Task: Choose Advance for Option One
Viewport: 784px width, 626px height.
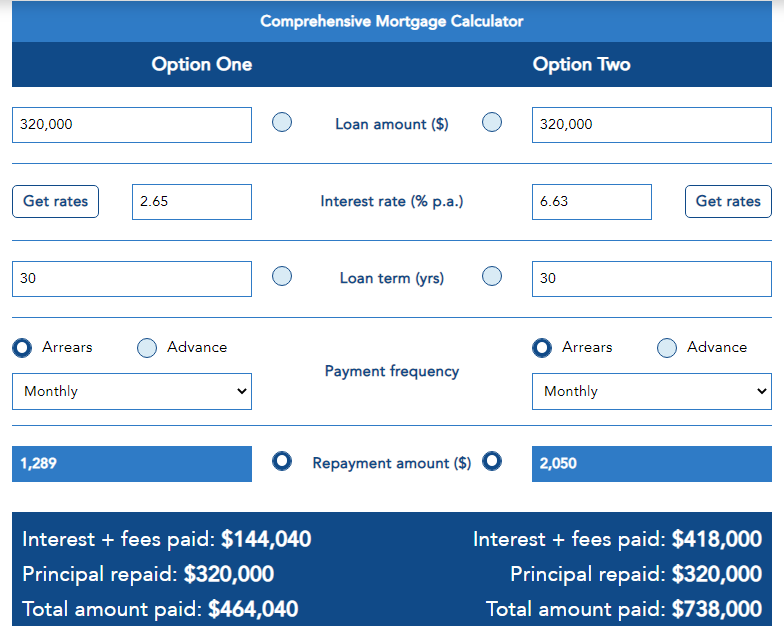Action: 147,348
